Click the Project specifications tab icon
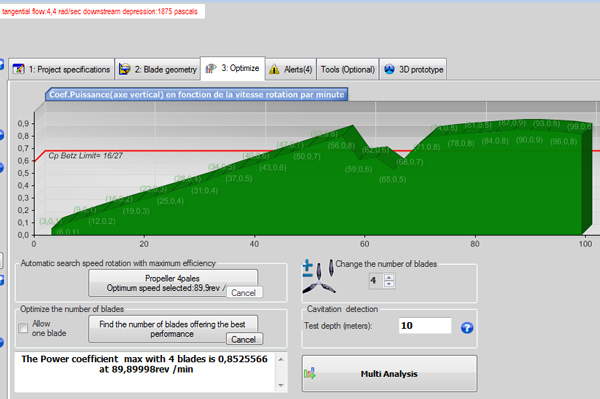 pyautogui.click(x=19, y=69)
